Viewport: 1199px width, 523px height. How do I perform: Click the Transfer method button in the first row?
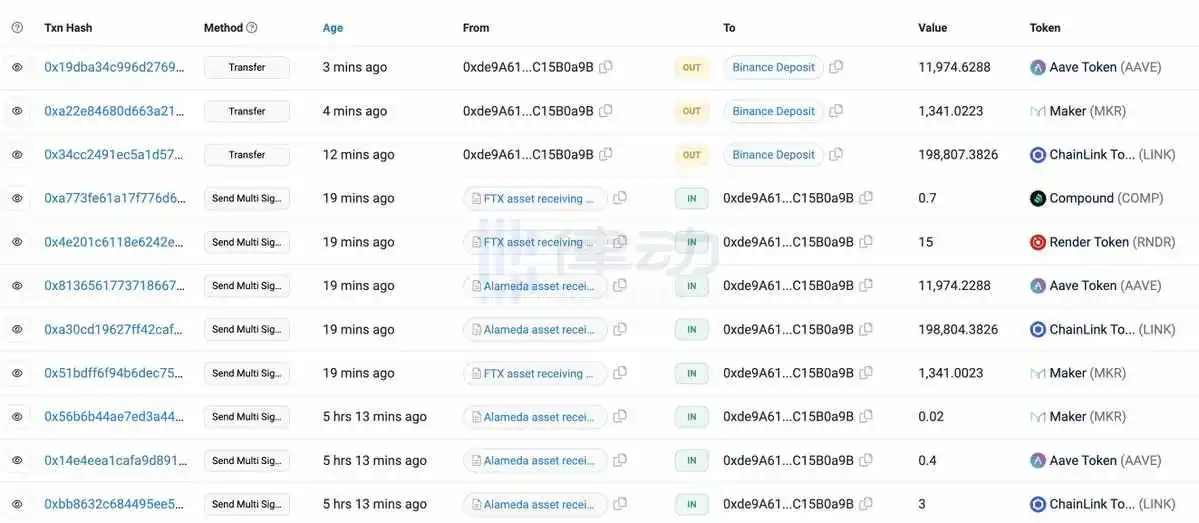[247, 67]
